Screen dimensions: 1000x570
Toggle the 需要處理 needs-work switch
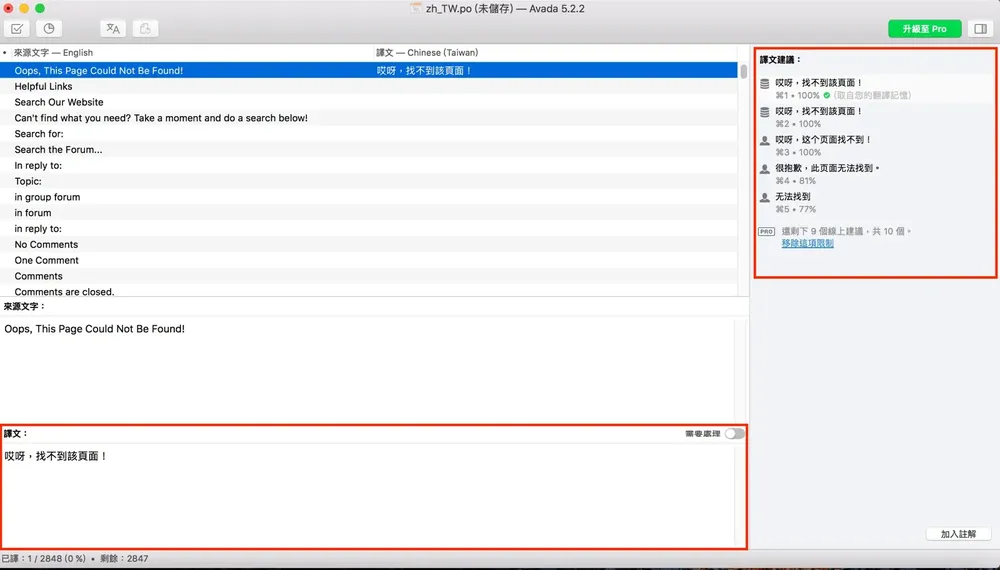(735, 434)
